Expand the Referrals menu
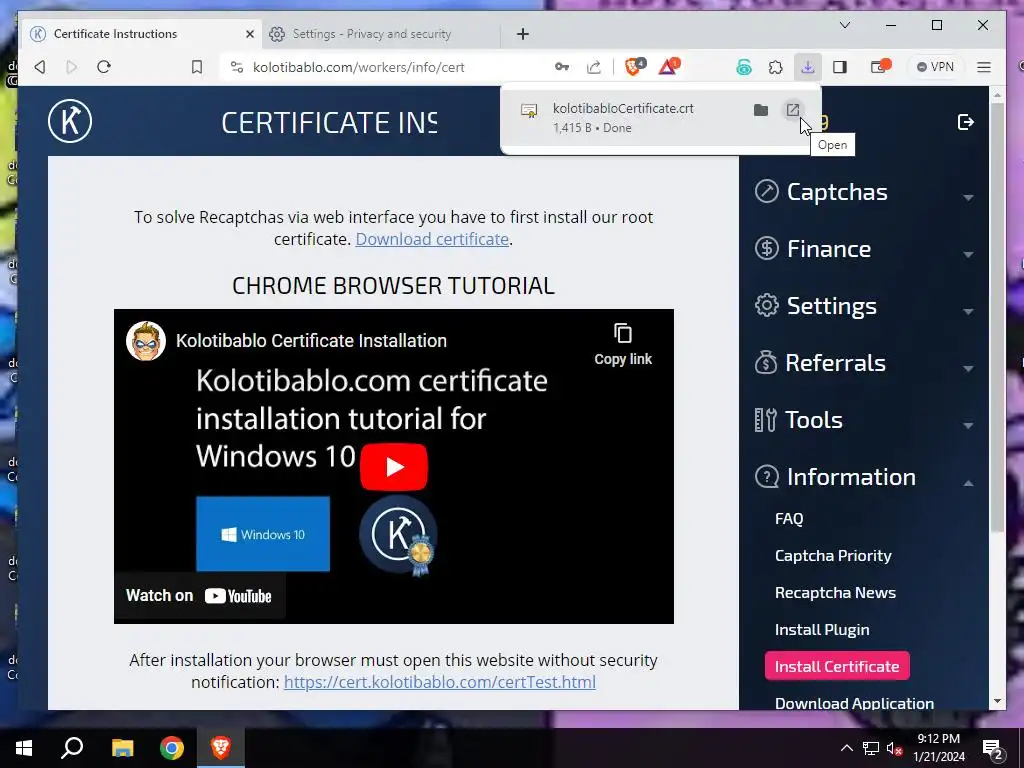 864,362
